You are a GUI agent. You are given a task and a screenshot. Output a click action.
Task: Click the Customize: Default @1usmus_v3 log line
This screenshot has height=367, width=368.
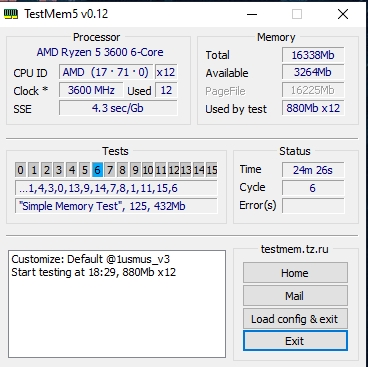pos(91,259)
